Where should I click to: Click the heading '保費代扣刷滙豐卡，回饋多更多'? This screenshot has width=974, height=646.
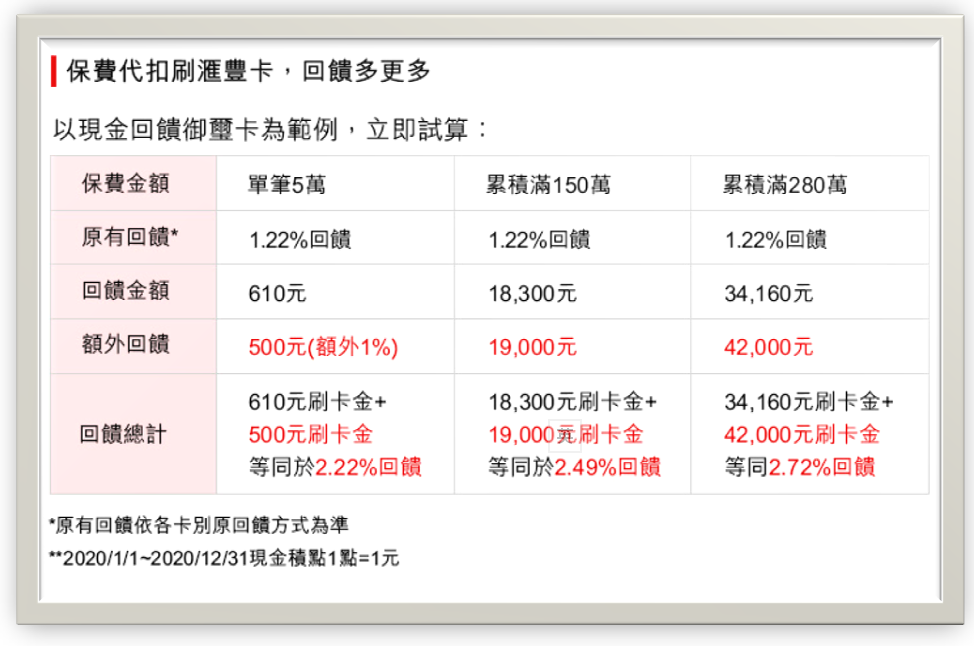coord(248,71)
